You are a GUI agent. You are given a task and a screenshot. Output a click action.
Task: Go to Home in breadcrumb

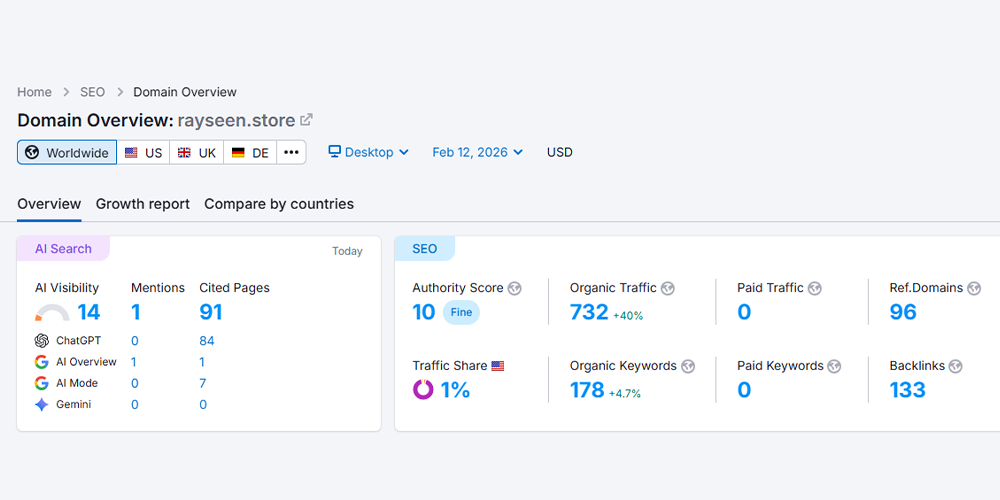pyautogui.click(x=34, y=92)
